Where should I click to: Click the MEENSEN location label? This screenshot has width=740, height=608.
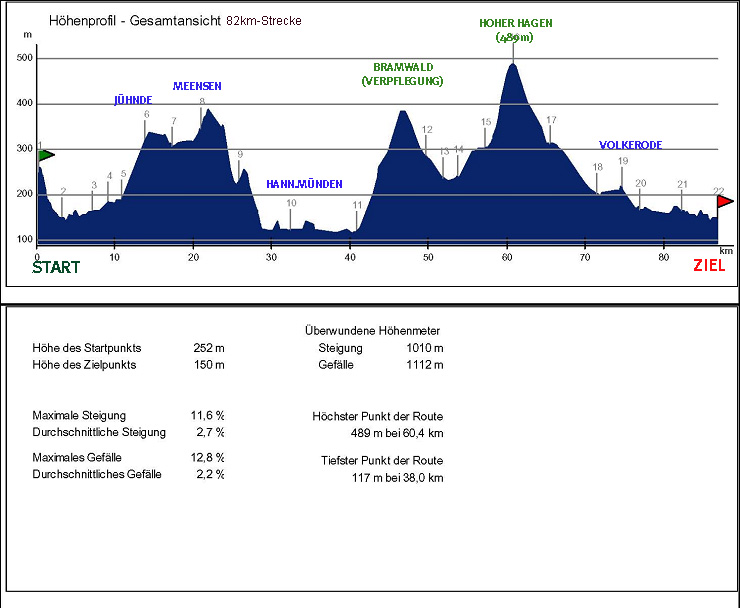[196, 86]
